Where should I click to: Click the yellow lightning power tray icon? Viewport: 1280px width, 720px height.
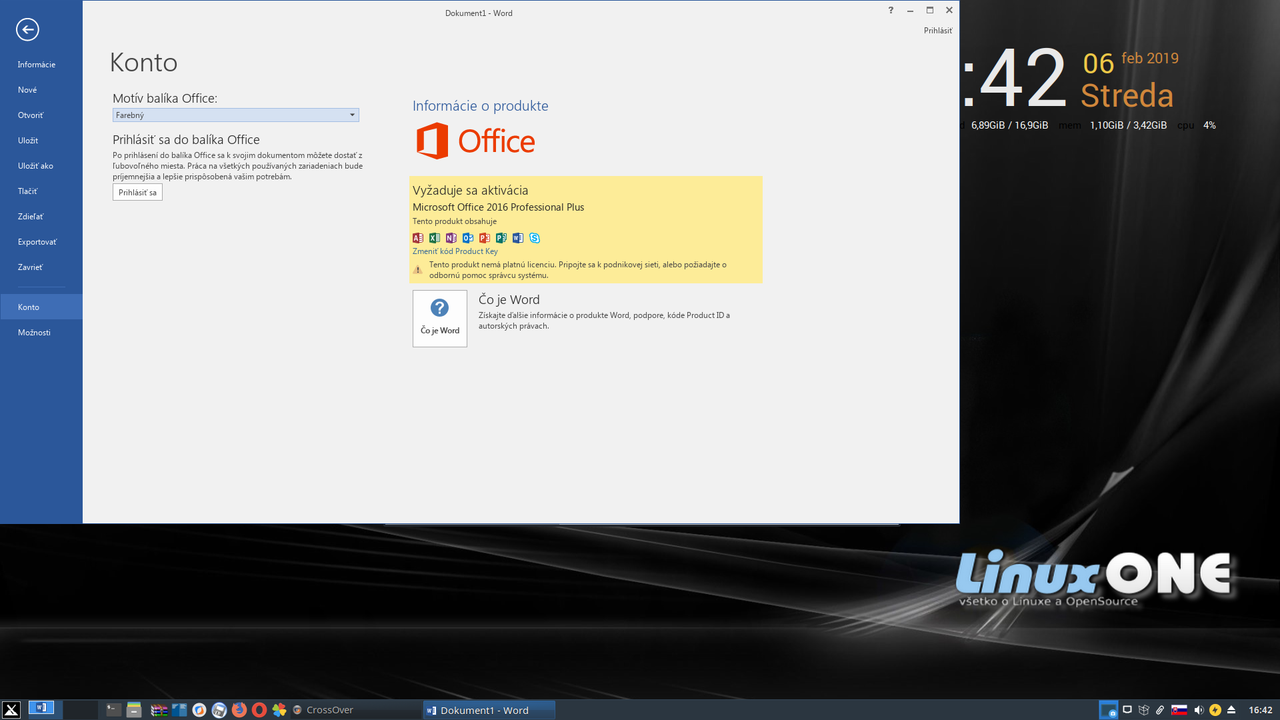pyautogui.click(x=1215, y=710)
